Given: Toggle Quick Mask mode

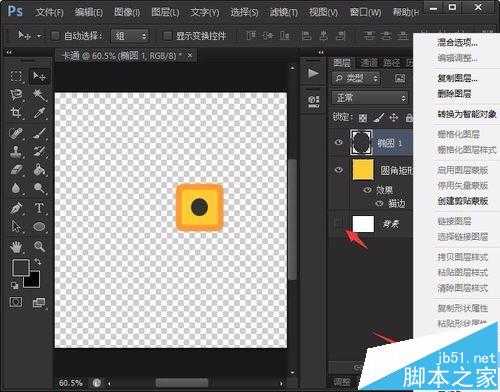Looking at the screenshot, I should [16, 302].
